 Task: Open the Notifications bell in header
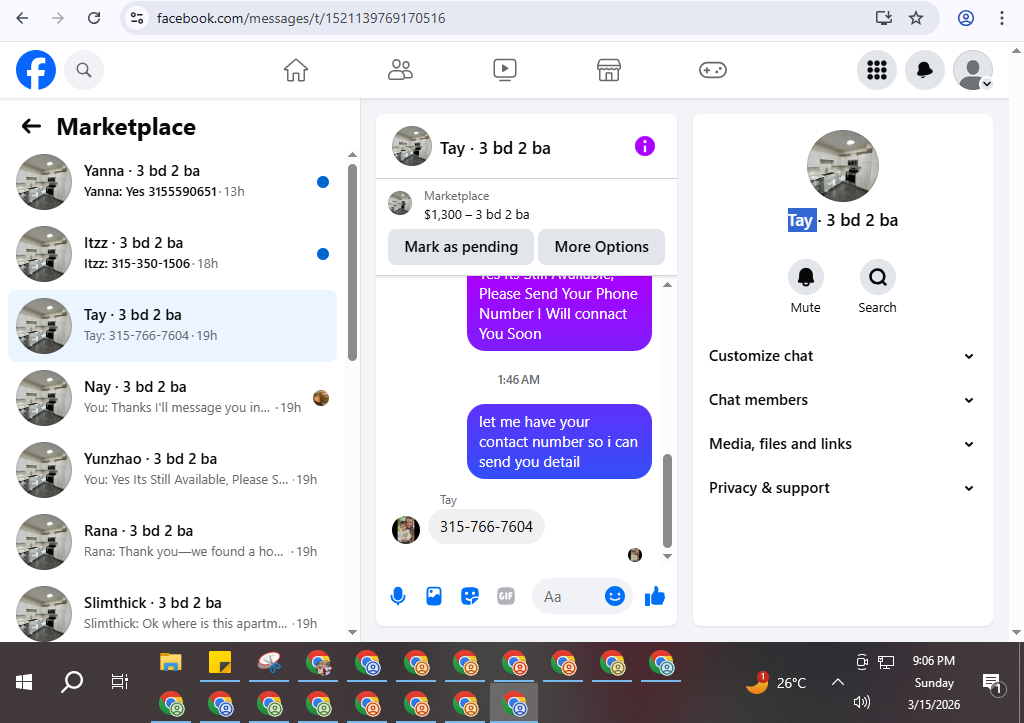pyautogui.click(x=925, y=70)
